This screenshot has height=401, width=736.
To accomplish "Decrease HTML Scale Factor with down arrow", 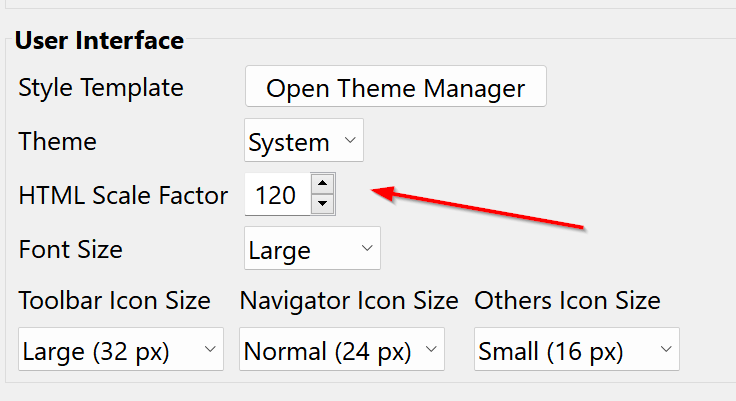I will click(x=322, y=204).
